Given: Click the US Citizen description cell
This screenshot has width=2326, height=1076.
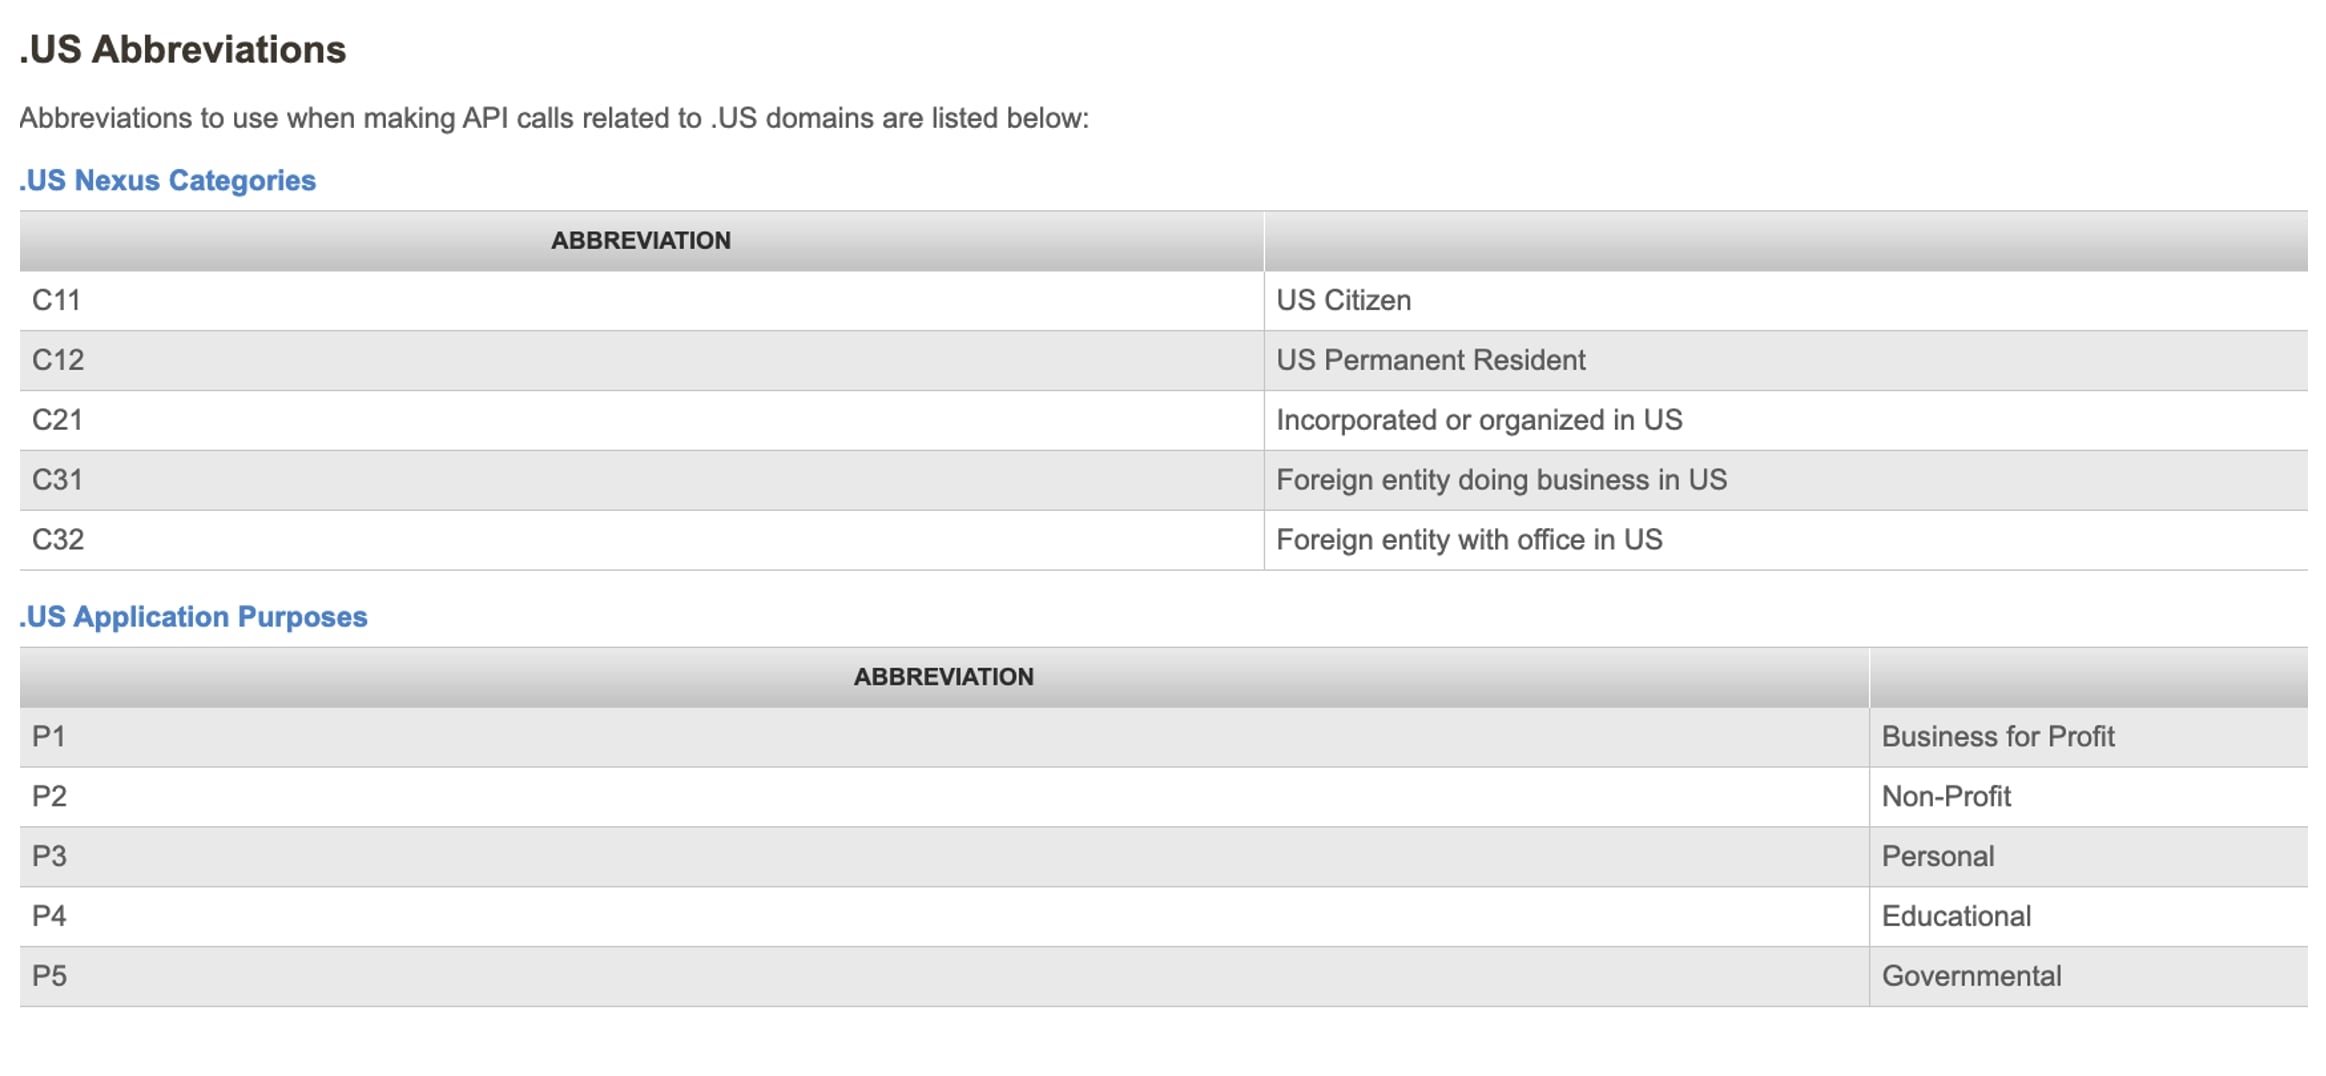Looking at the screenshot, I should tap(1343, 300).
